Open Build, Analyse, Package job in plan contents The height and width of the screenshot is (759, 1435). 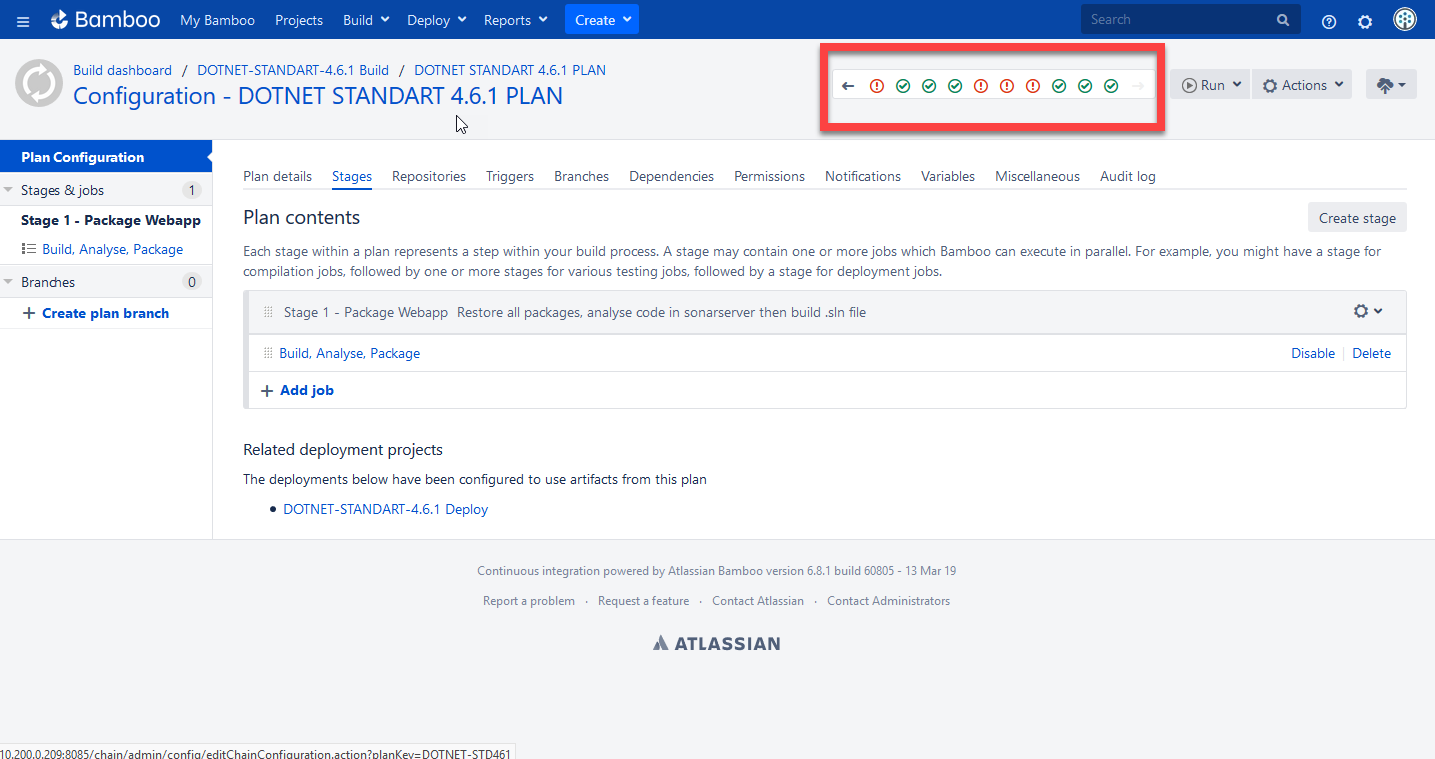tap(349, 353)
